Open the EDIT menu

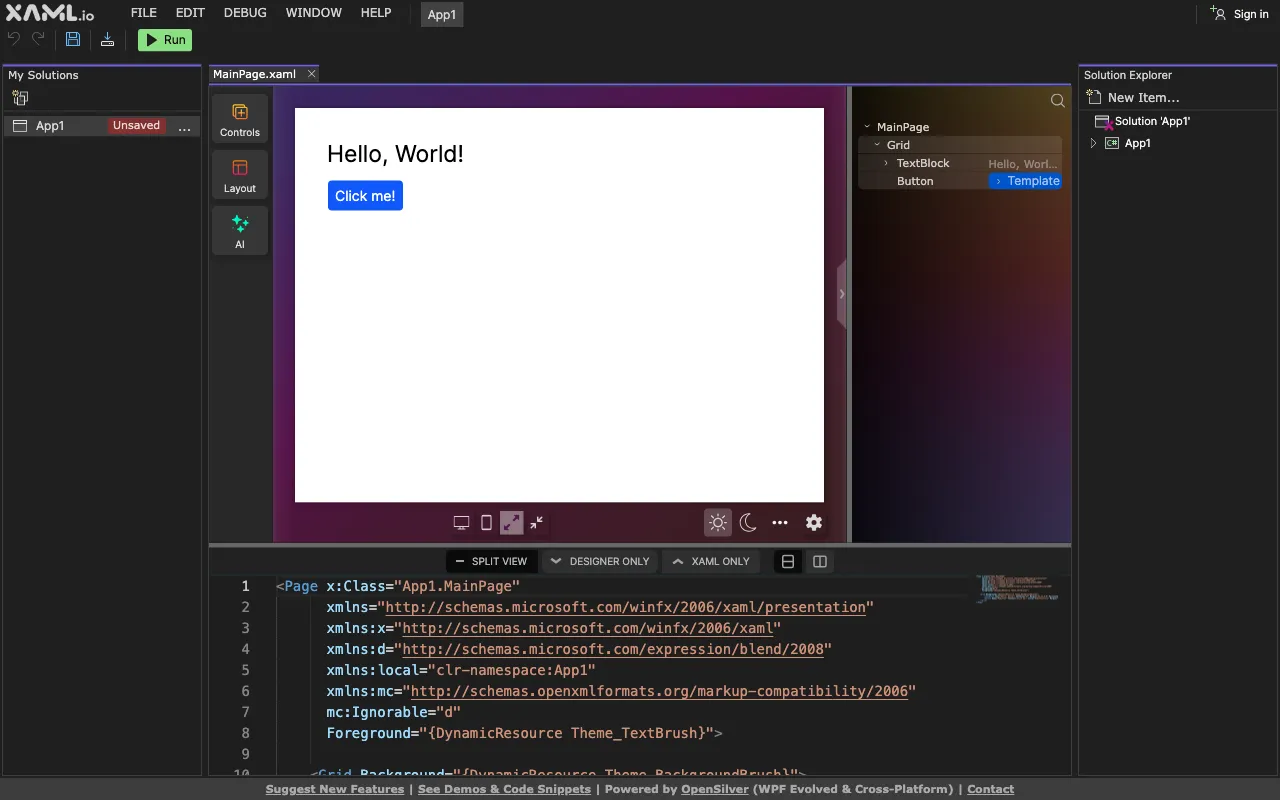190,13
